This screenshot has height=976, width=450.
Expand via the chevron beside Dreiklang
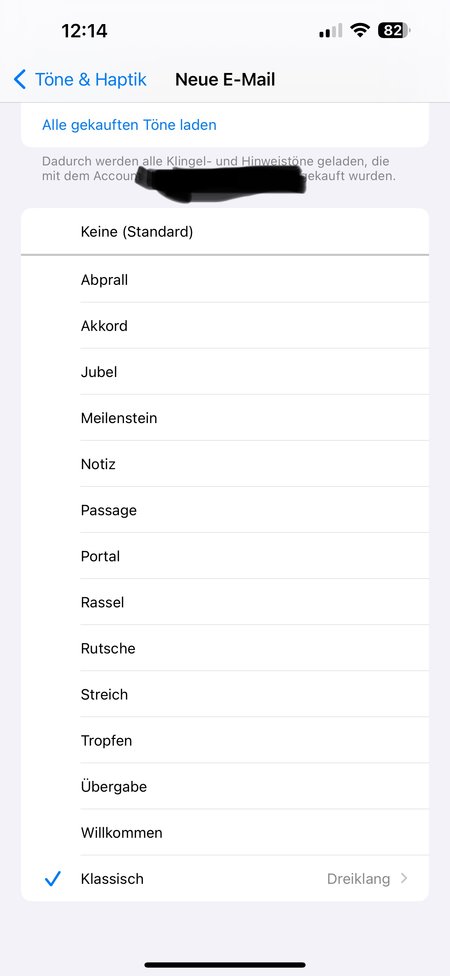pyautogui.click(x=404, y=879)
